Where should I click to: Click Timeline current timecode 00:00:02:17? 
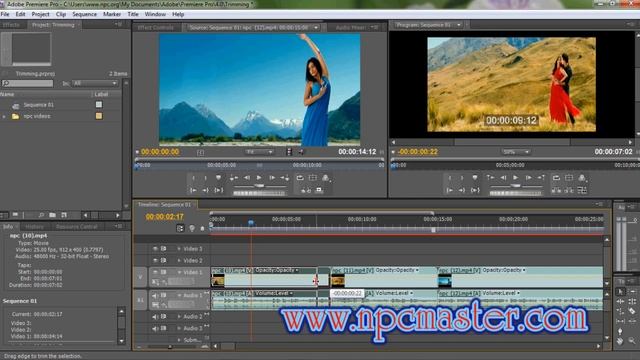pos(164,217)
